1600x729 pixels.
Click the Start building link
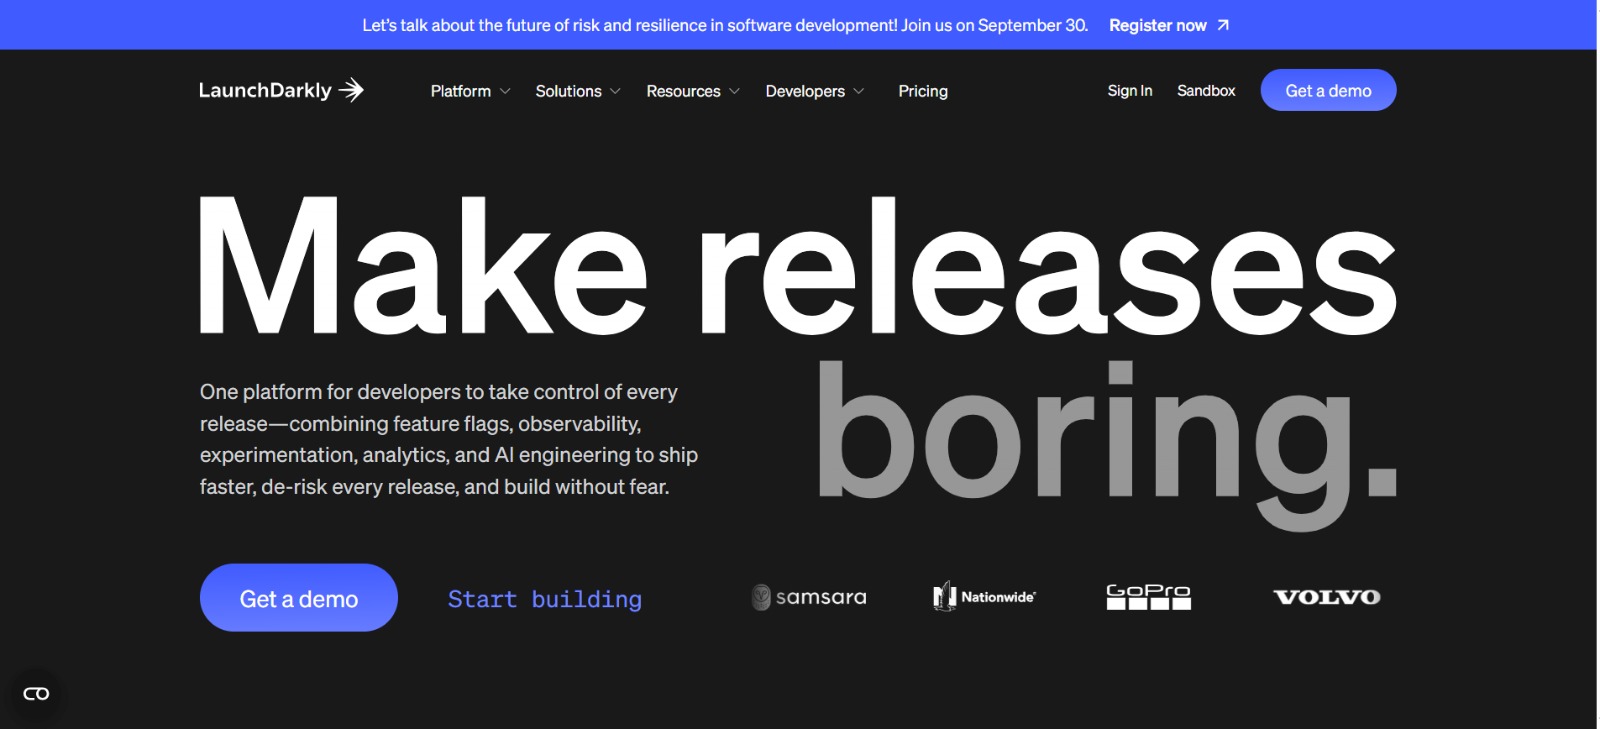[545, 599]
